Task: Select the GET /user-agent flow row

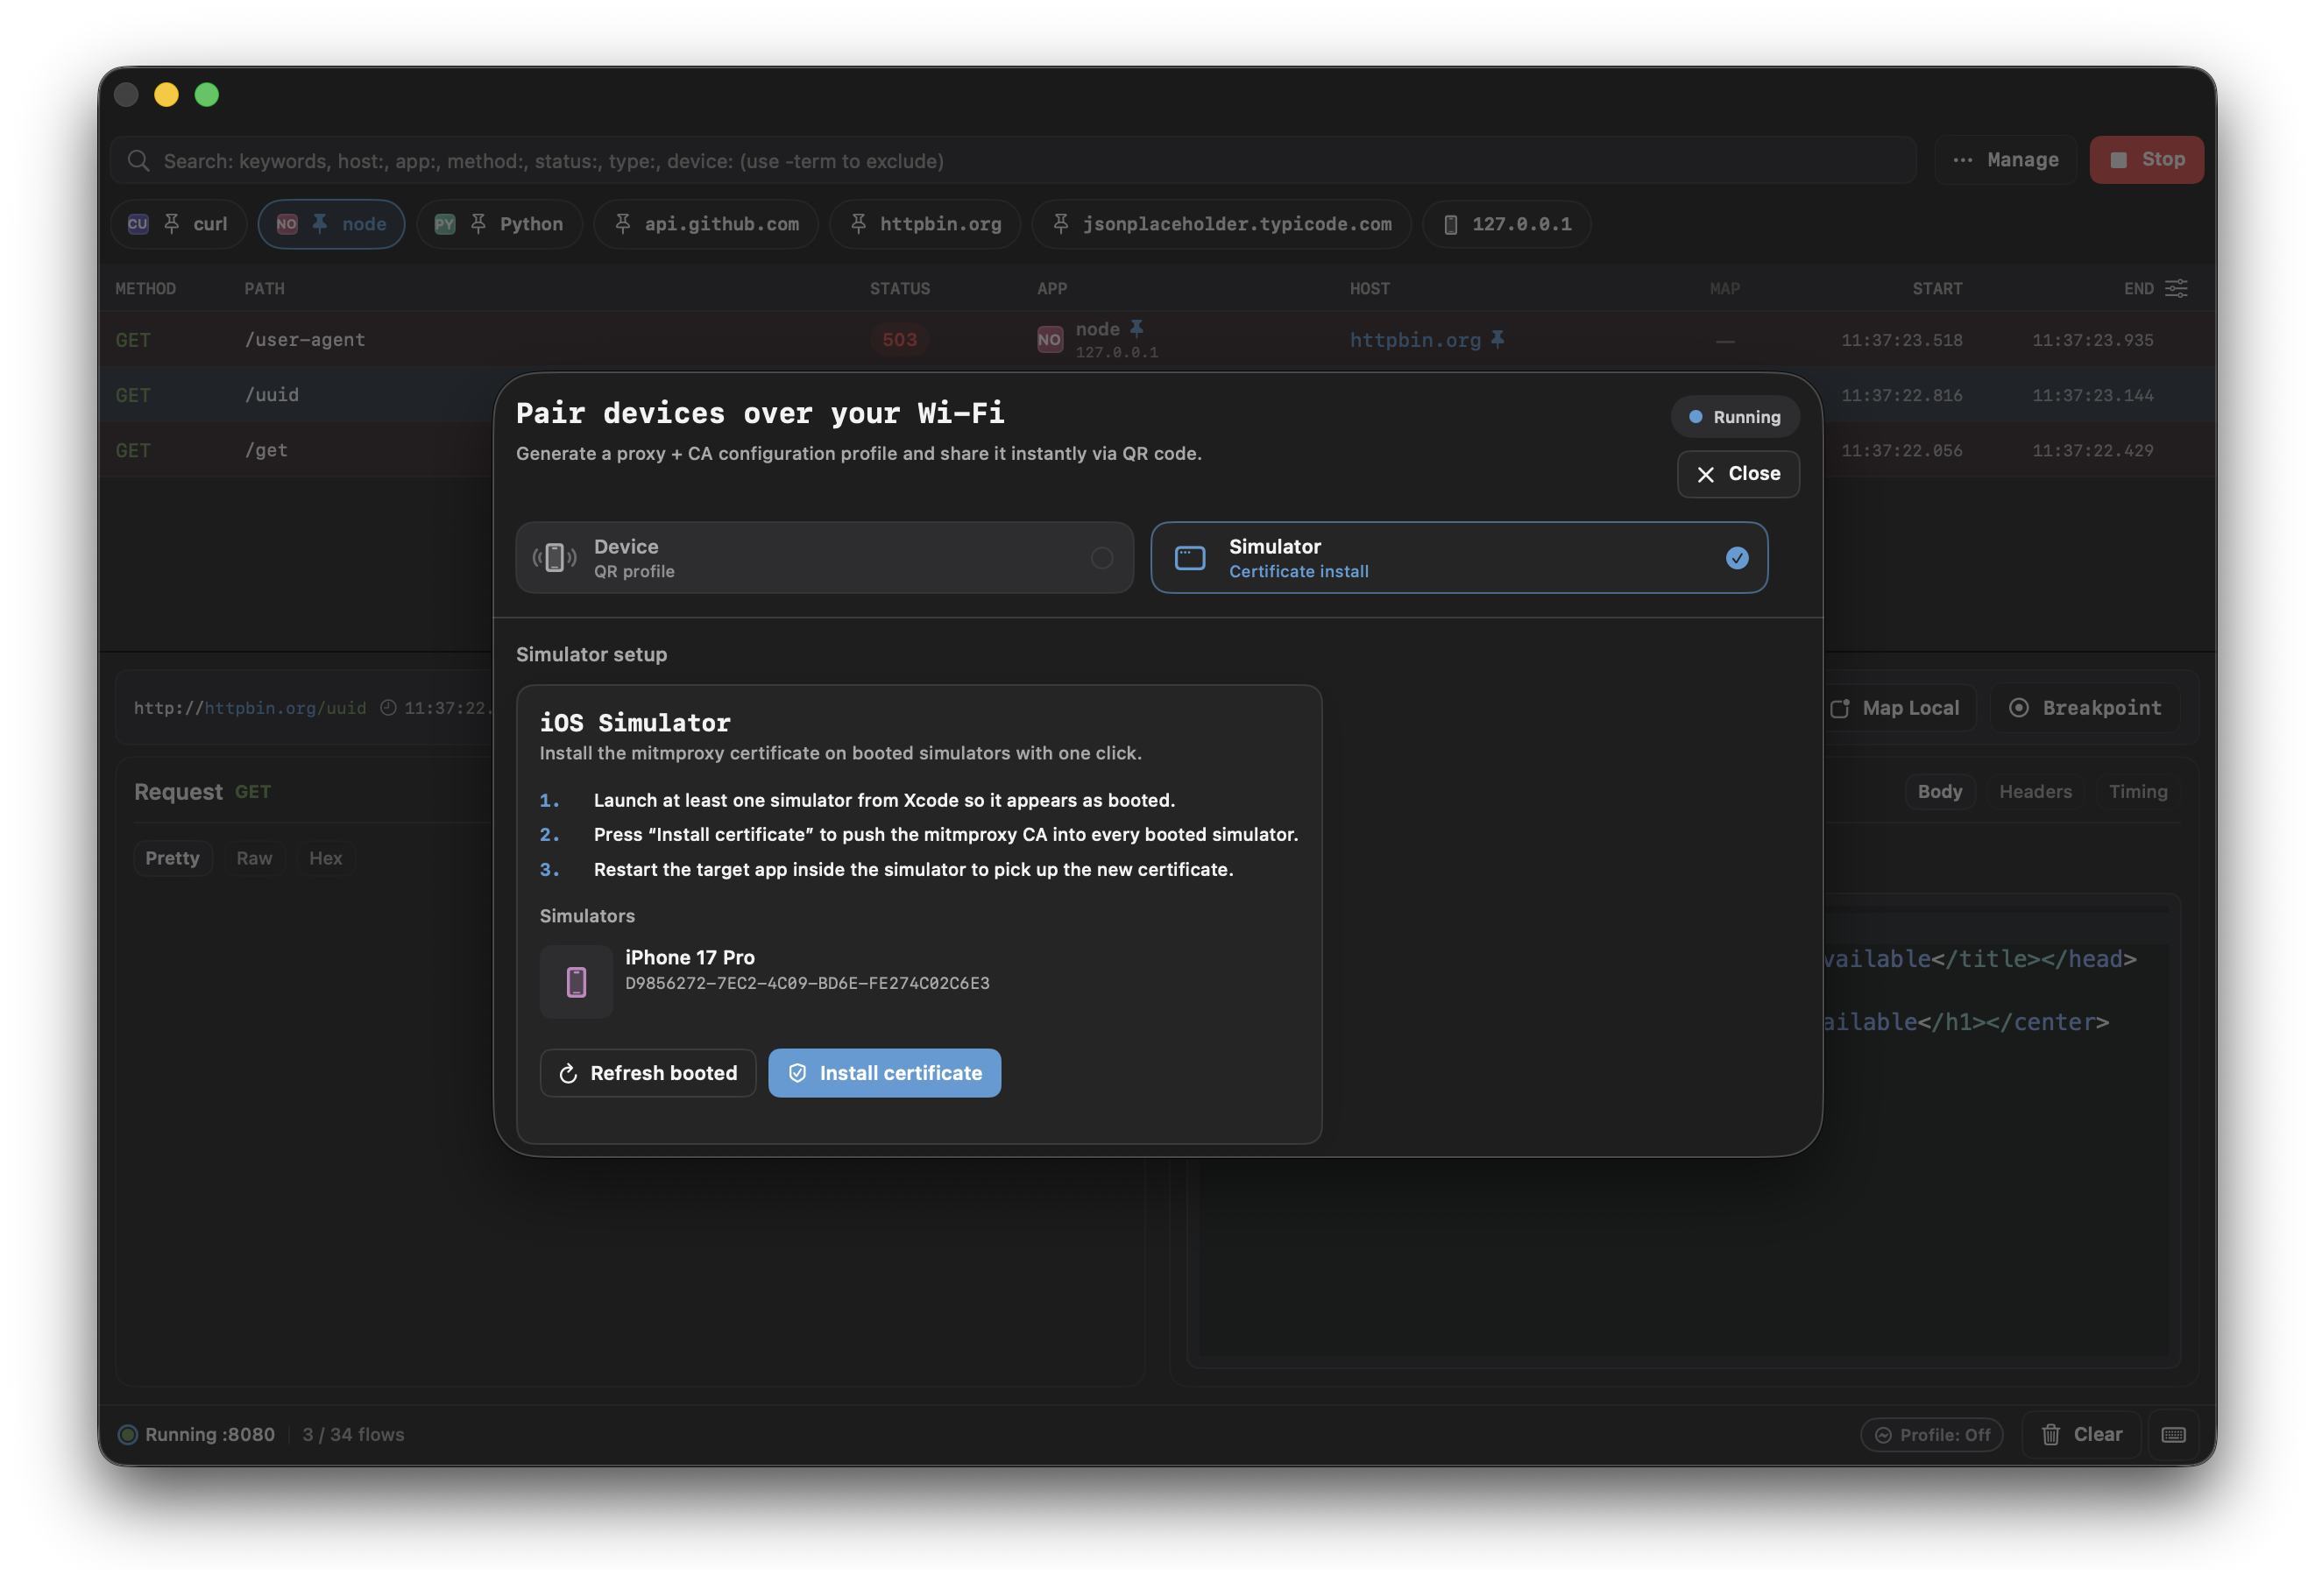Action: [1157, 340]
